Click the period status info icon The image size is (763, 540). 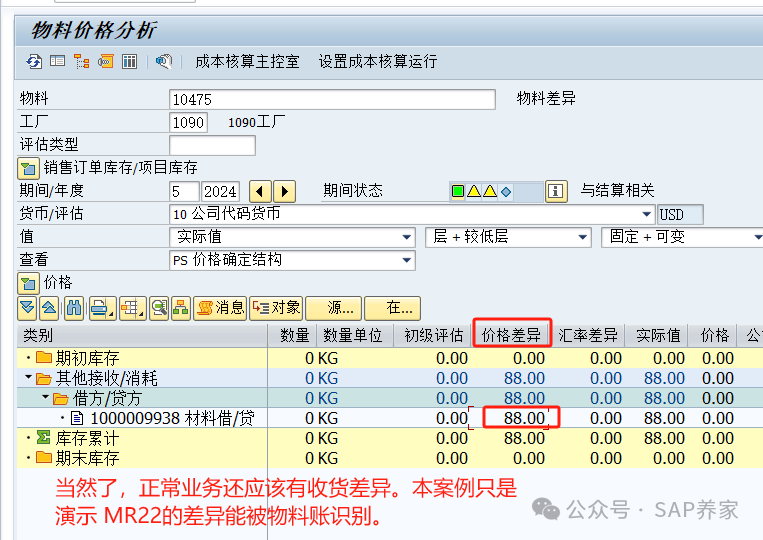556,191
